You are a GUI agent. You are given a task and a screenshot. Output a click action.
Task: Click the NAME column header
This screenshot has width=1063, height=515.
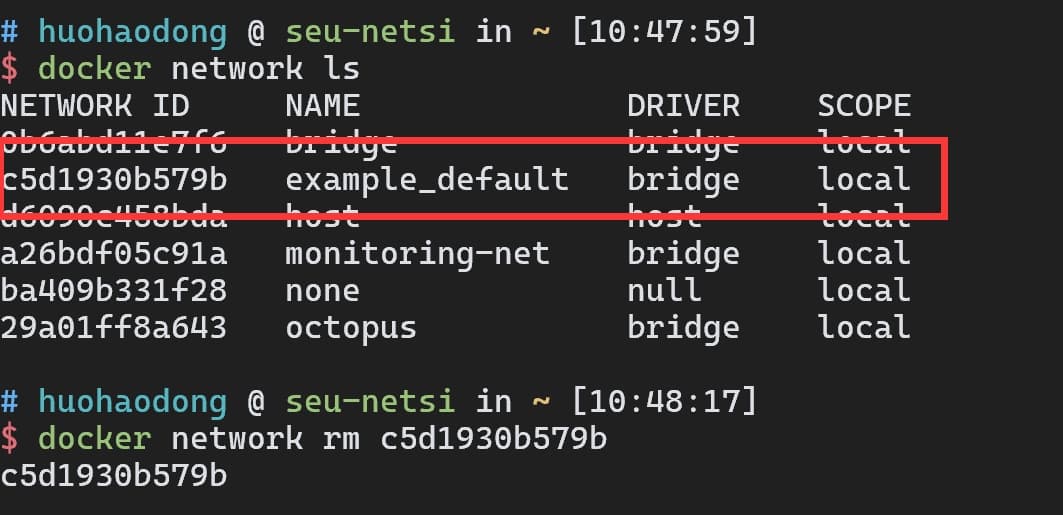322,106
